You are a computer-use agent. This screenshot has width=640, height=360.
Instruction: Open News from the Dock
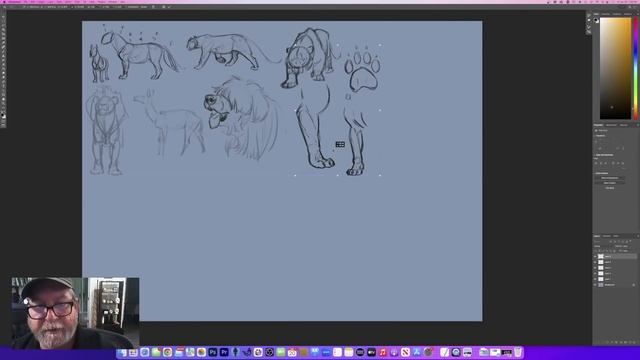click(405, 352)
